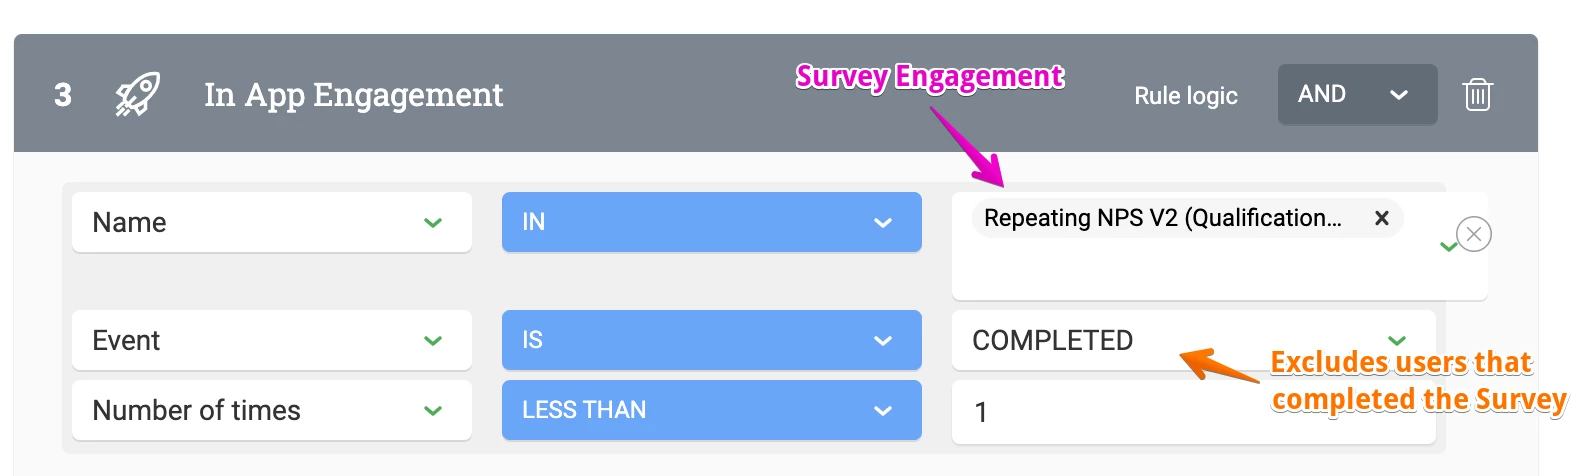Click the Repeating NPS V2 survey tag
1582x476 pixels.
(1163, 218)
